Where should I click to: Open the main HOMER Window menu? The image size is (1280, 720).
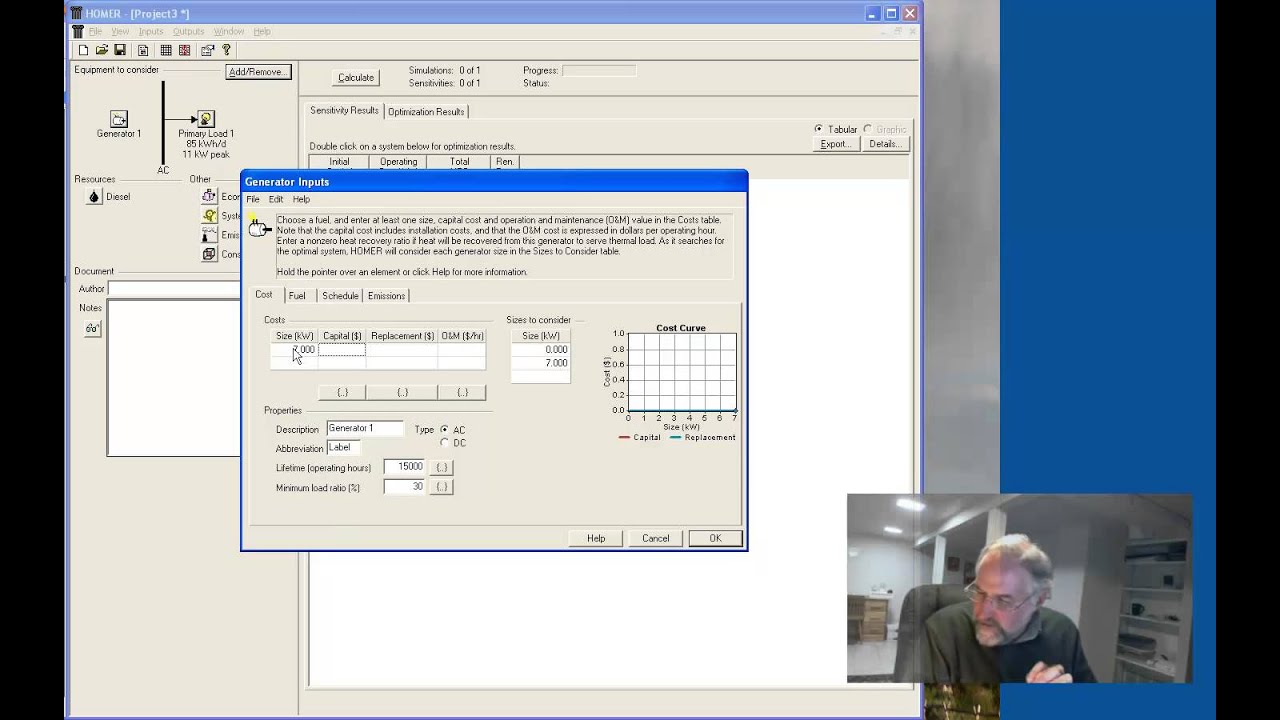(x=228, y=31)
